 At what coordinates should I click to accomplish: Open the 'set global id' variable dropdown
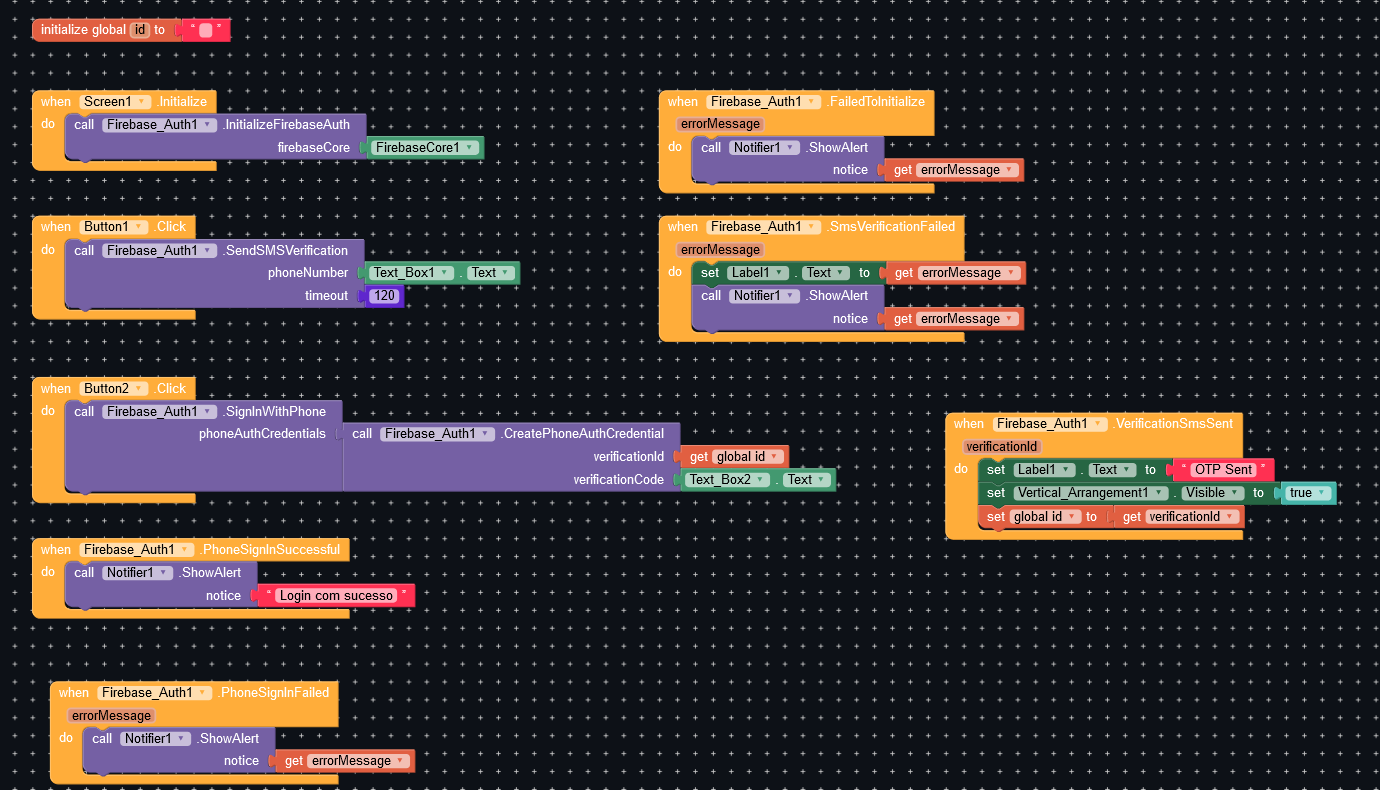[x=1045, y=517]
